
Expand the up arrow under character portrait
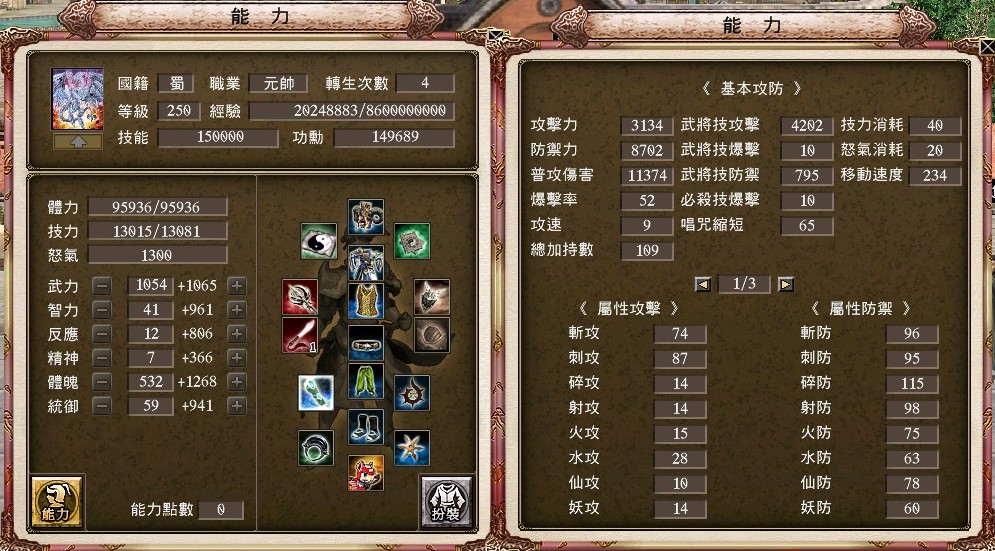(77, 142)
